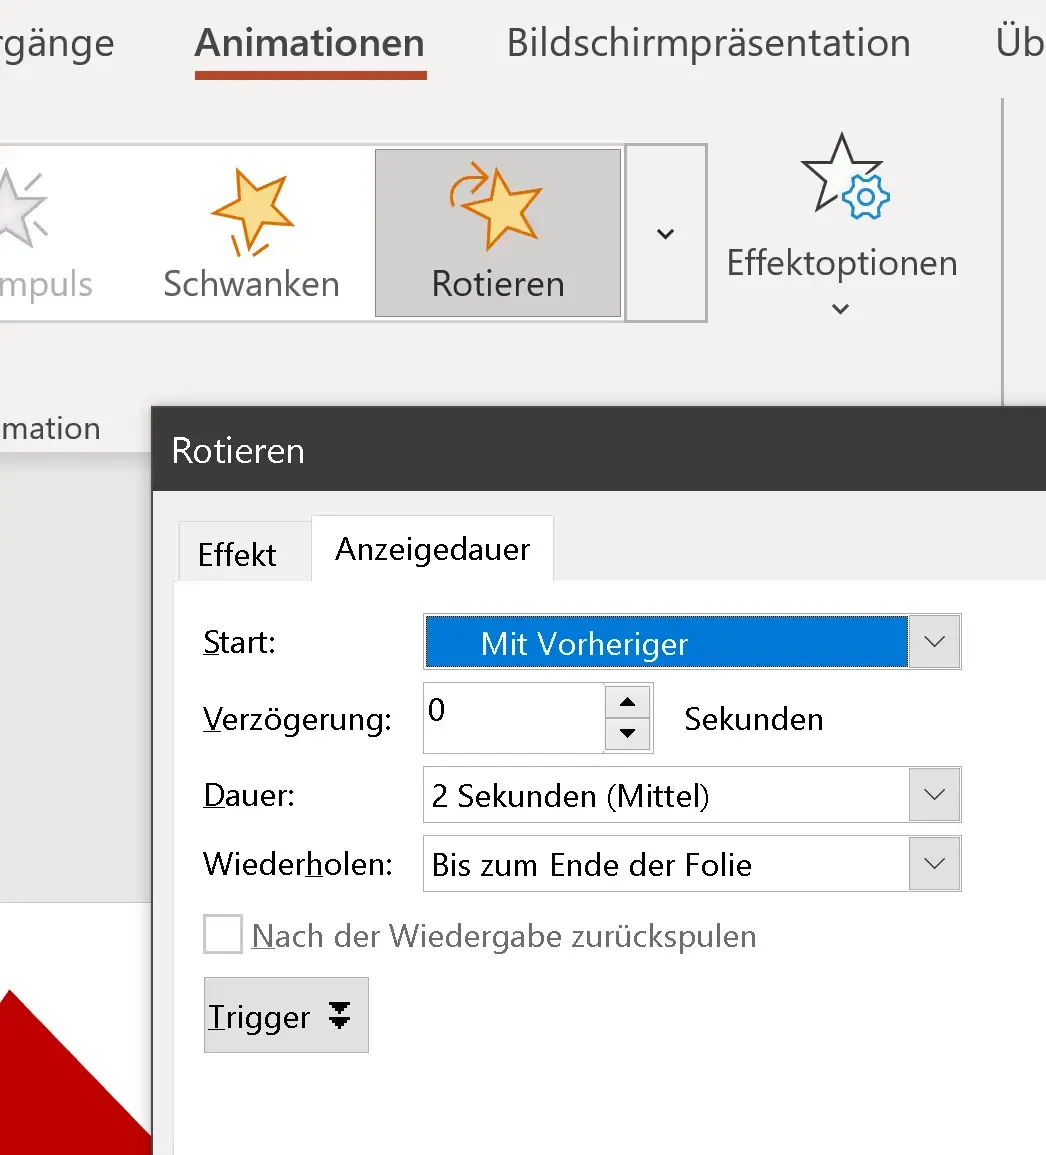Viewport: 1046px width, 1155px height.
Task: Increase Verzögerung with the up spinner
Action: [x=627, y=703]
